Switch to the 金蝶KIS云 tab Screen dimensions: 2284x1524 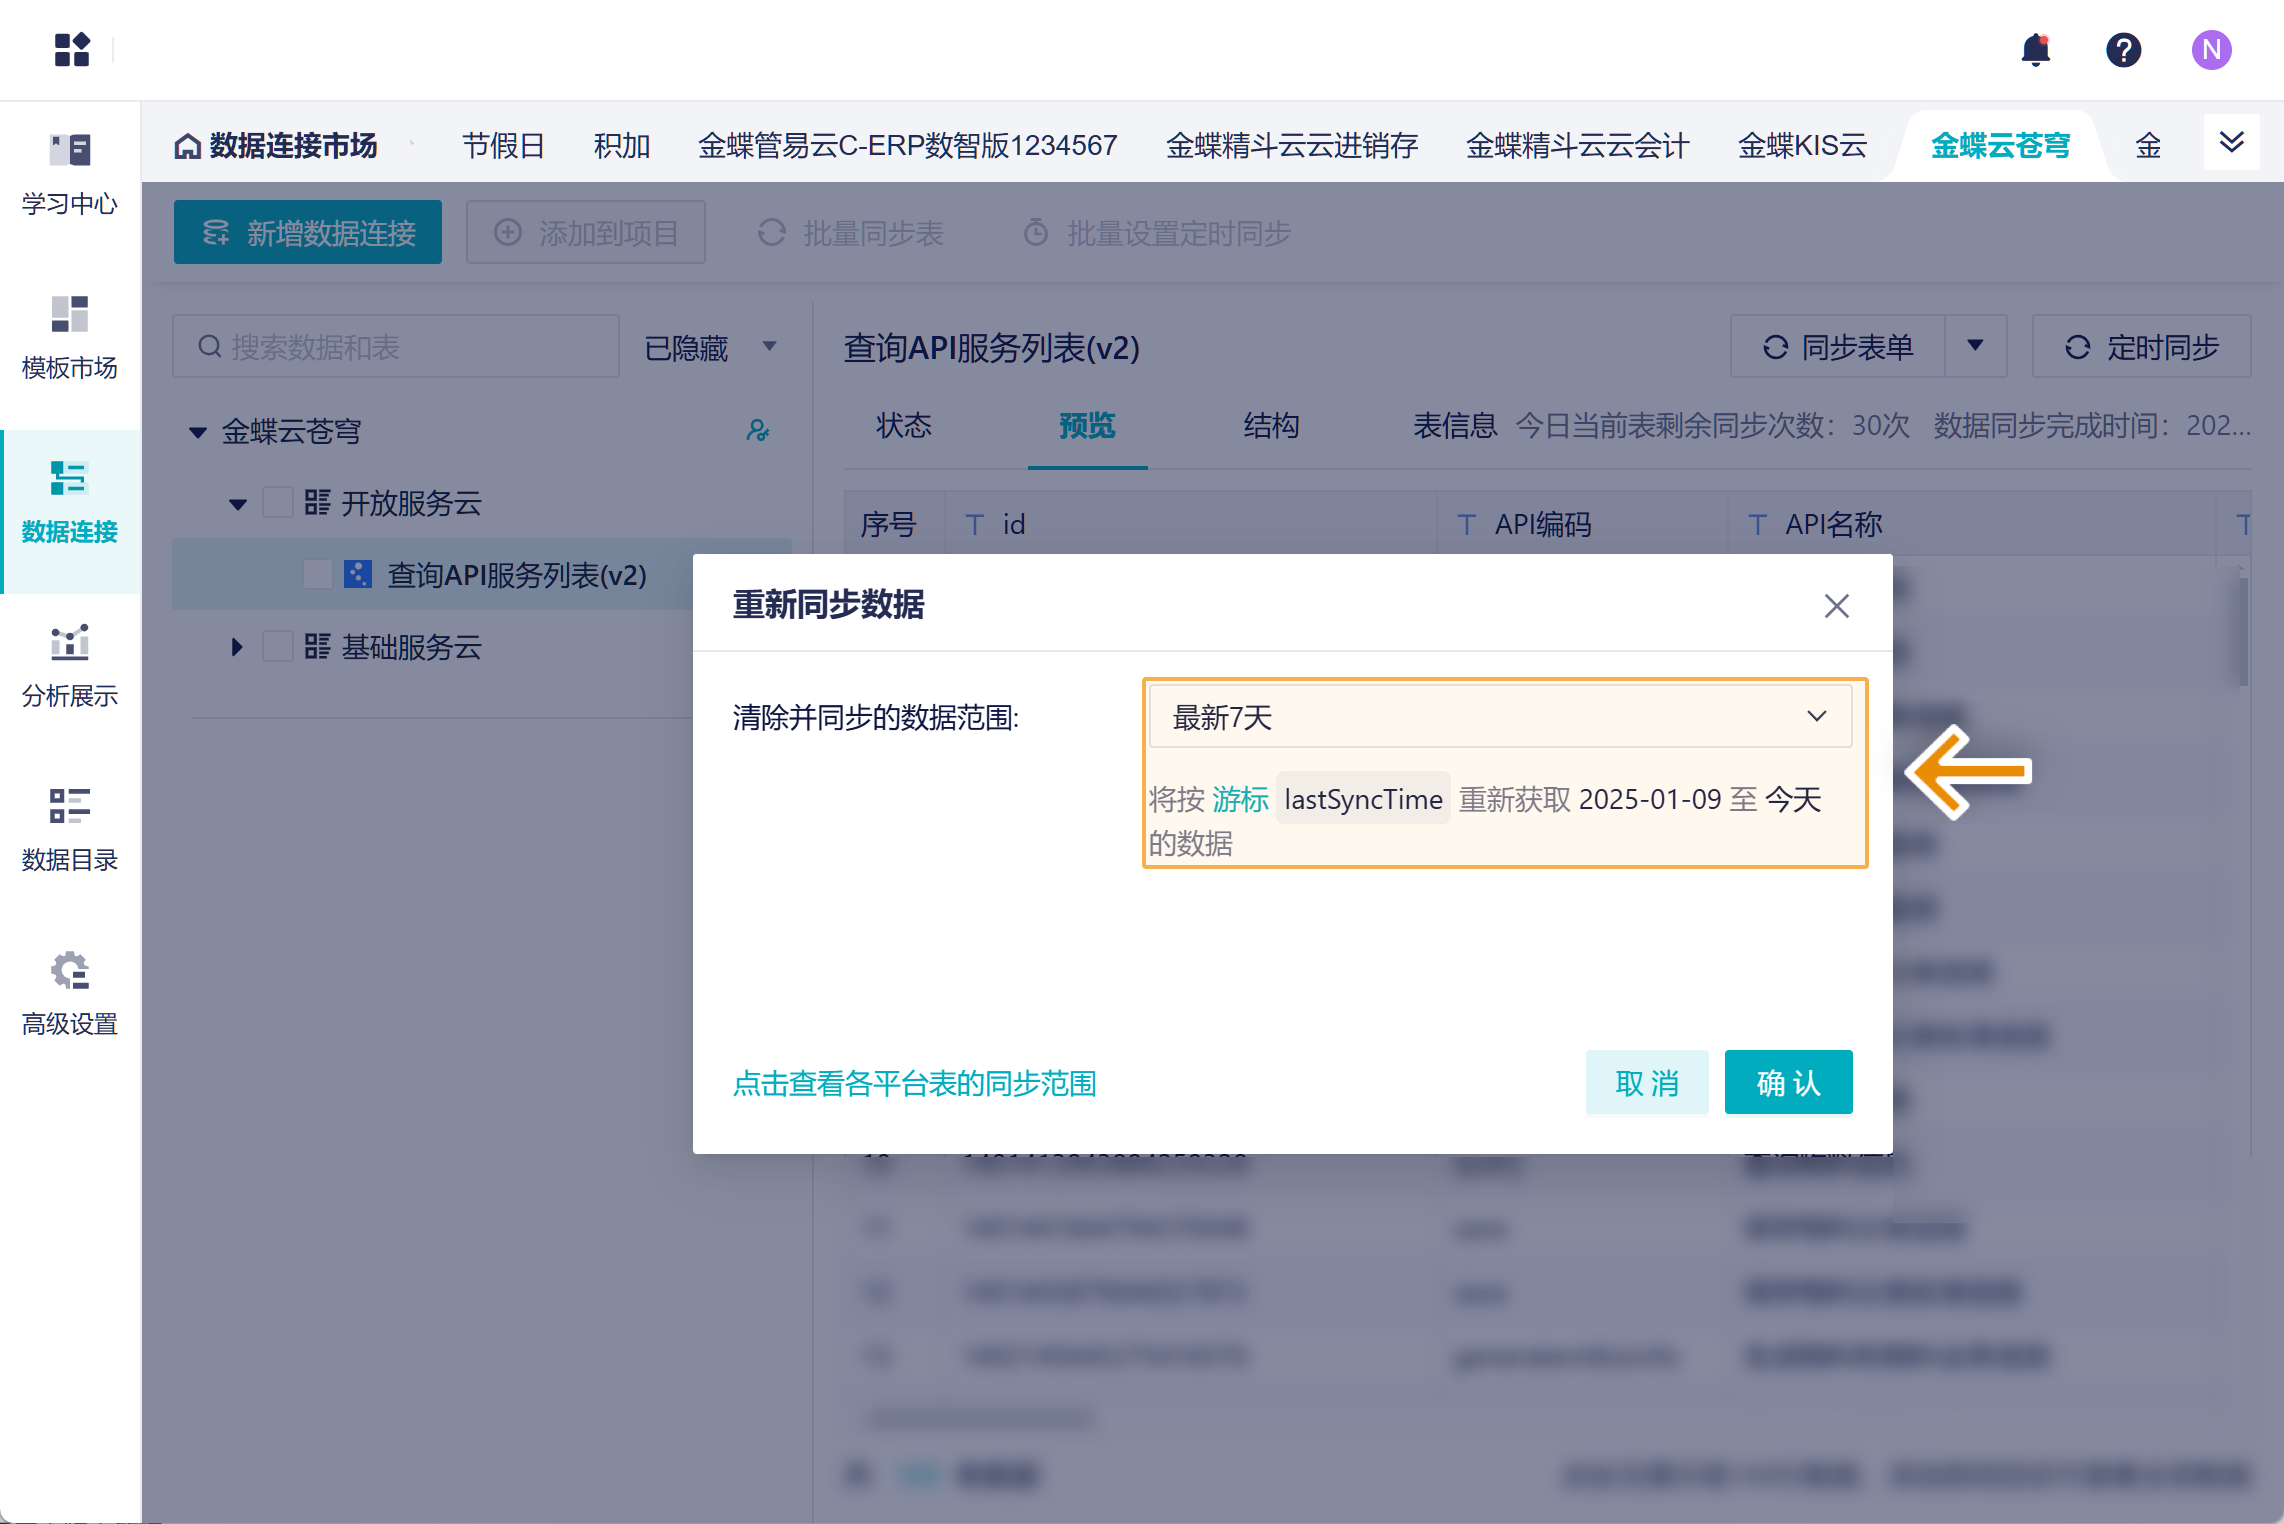[1802, 146]
